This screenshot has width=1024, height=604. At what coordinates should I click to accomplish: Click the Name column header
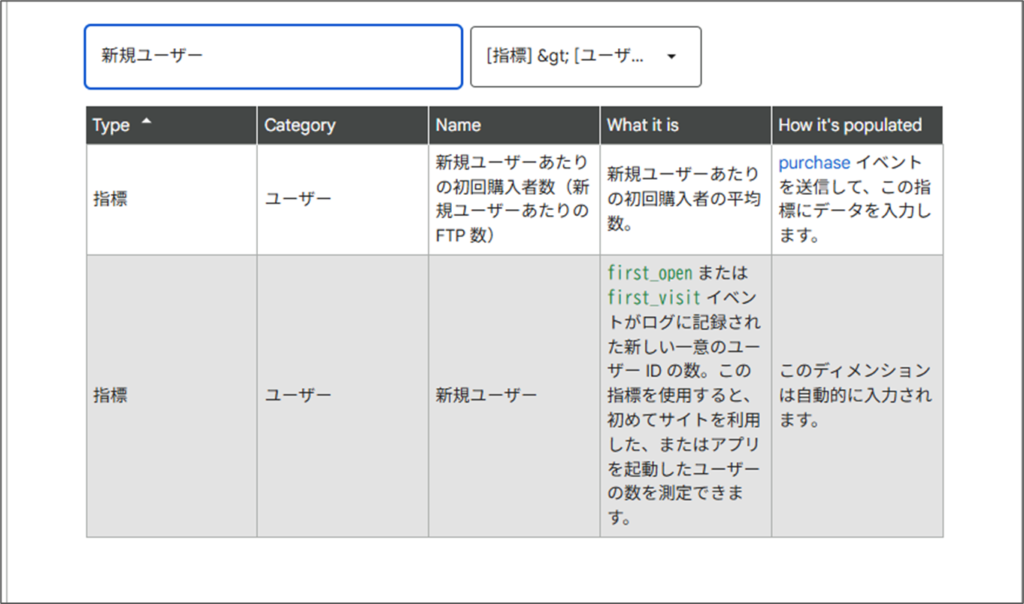coord(458,126)
